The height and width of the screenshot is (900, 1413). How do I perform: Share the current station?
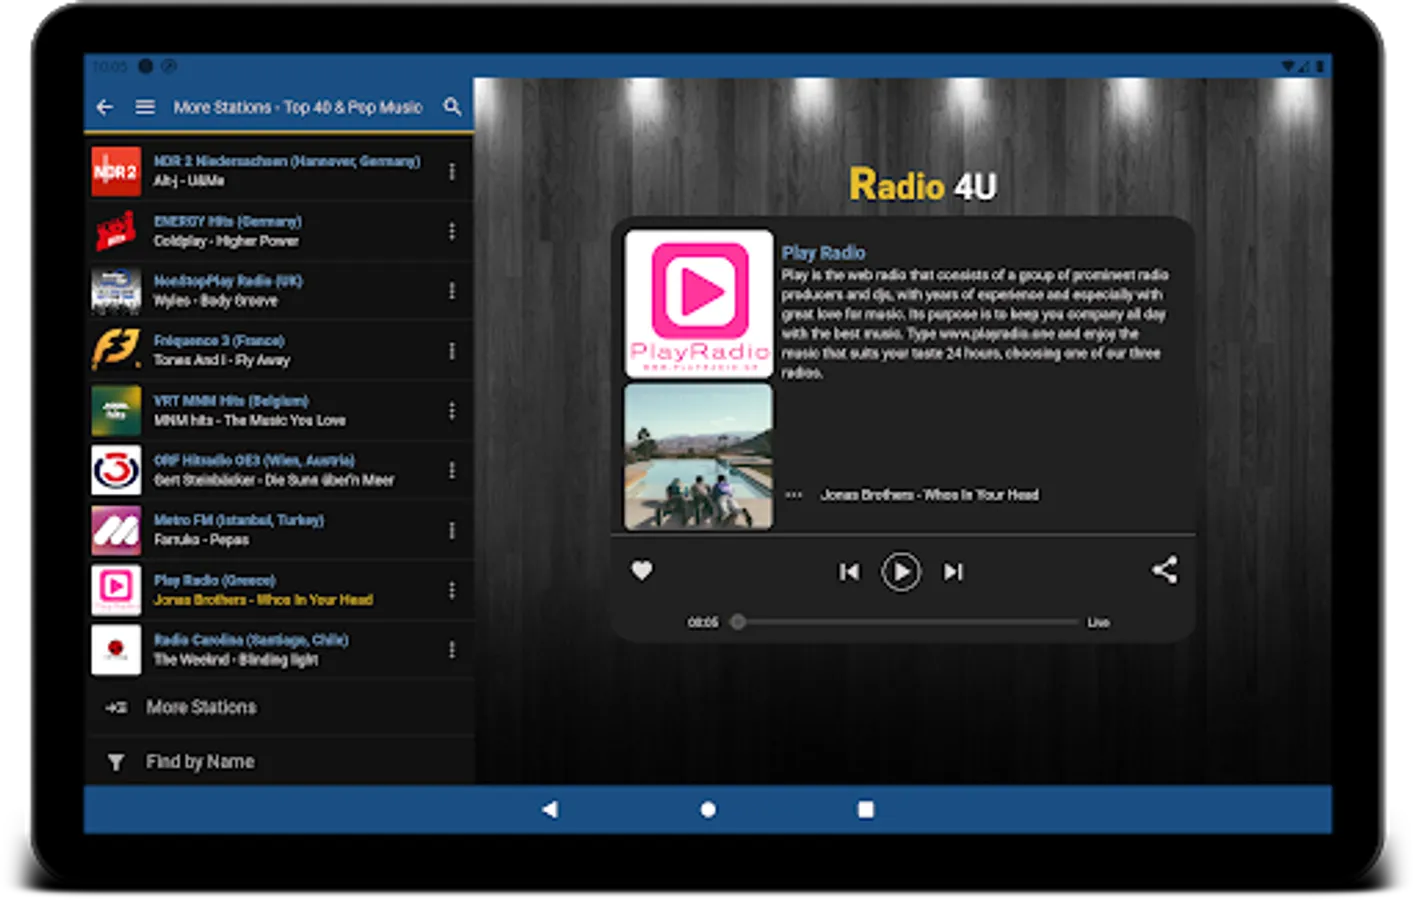[x=1164, y=570]
